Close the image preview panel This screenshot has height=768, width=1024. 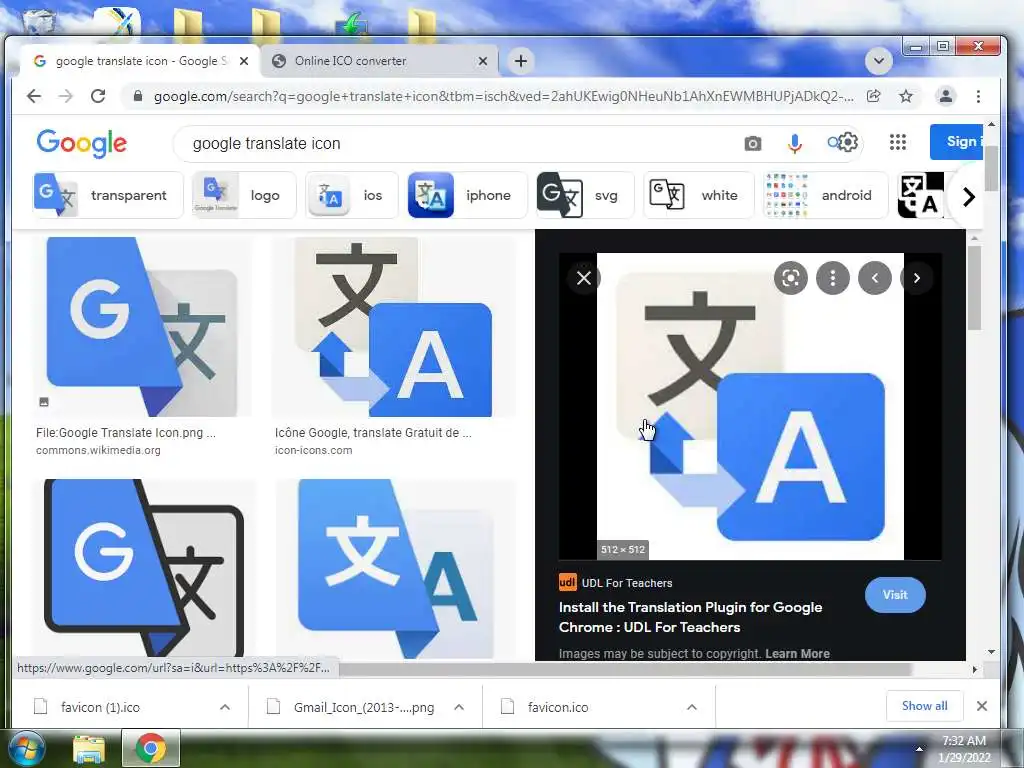(x=584, y=278)
